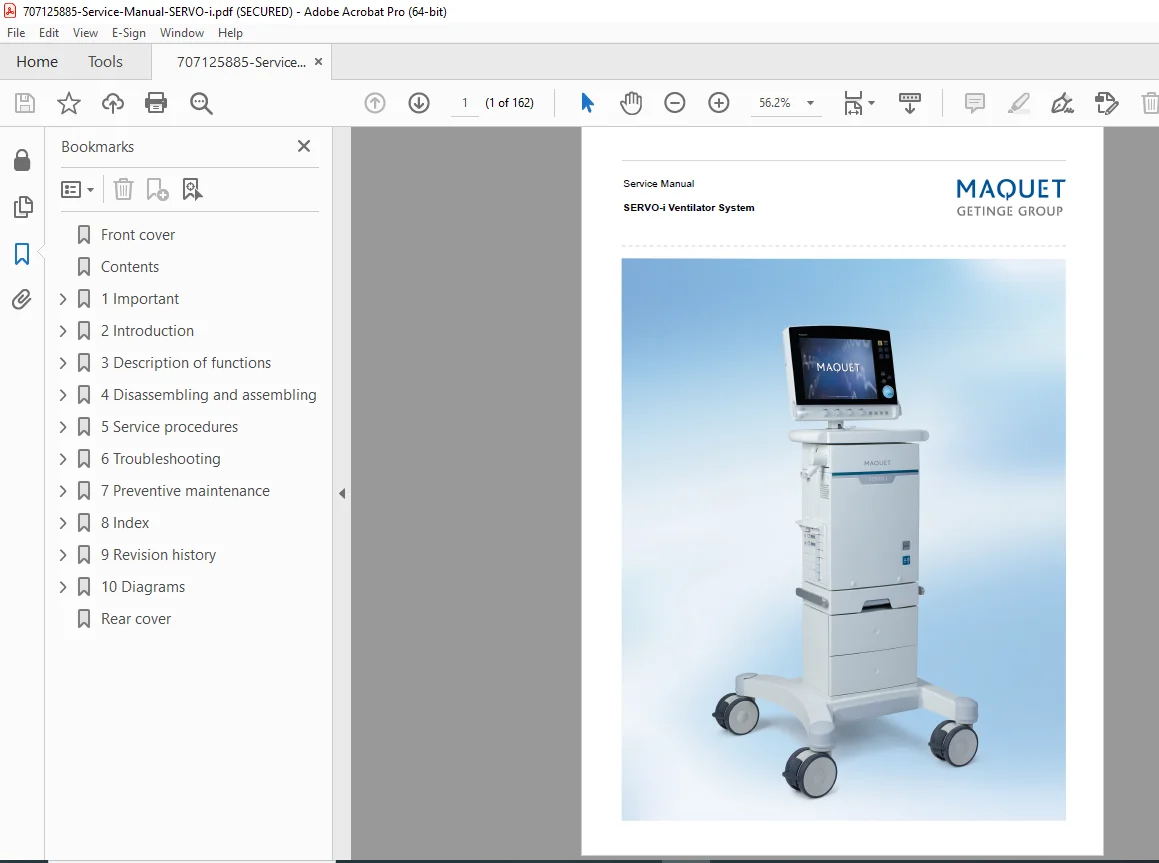
Task: Open the Edit menu
Action: point(49,33)
